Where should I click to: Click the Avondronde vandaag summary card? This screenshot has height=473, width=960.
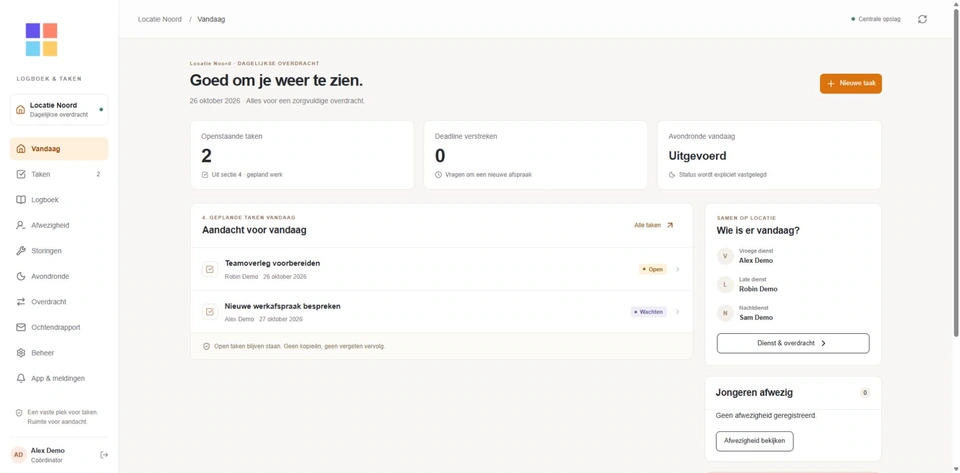(x=769, y=155)
